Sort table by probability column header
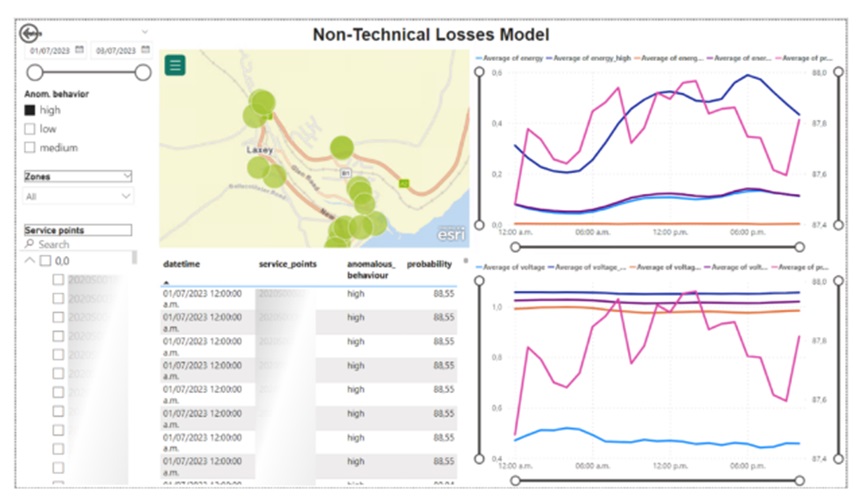Viewport: 859px width, 502px height. coord(429,264)
